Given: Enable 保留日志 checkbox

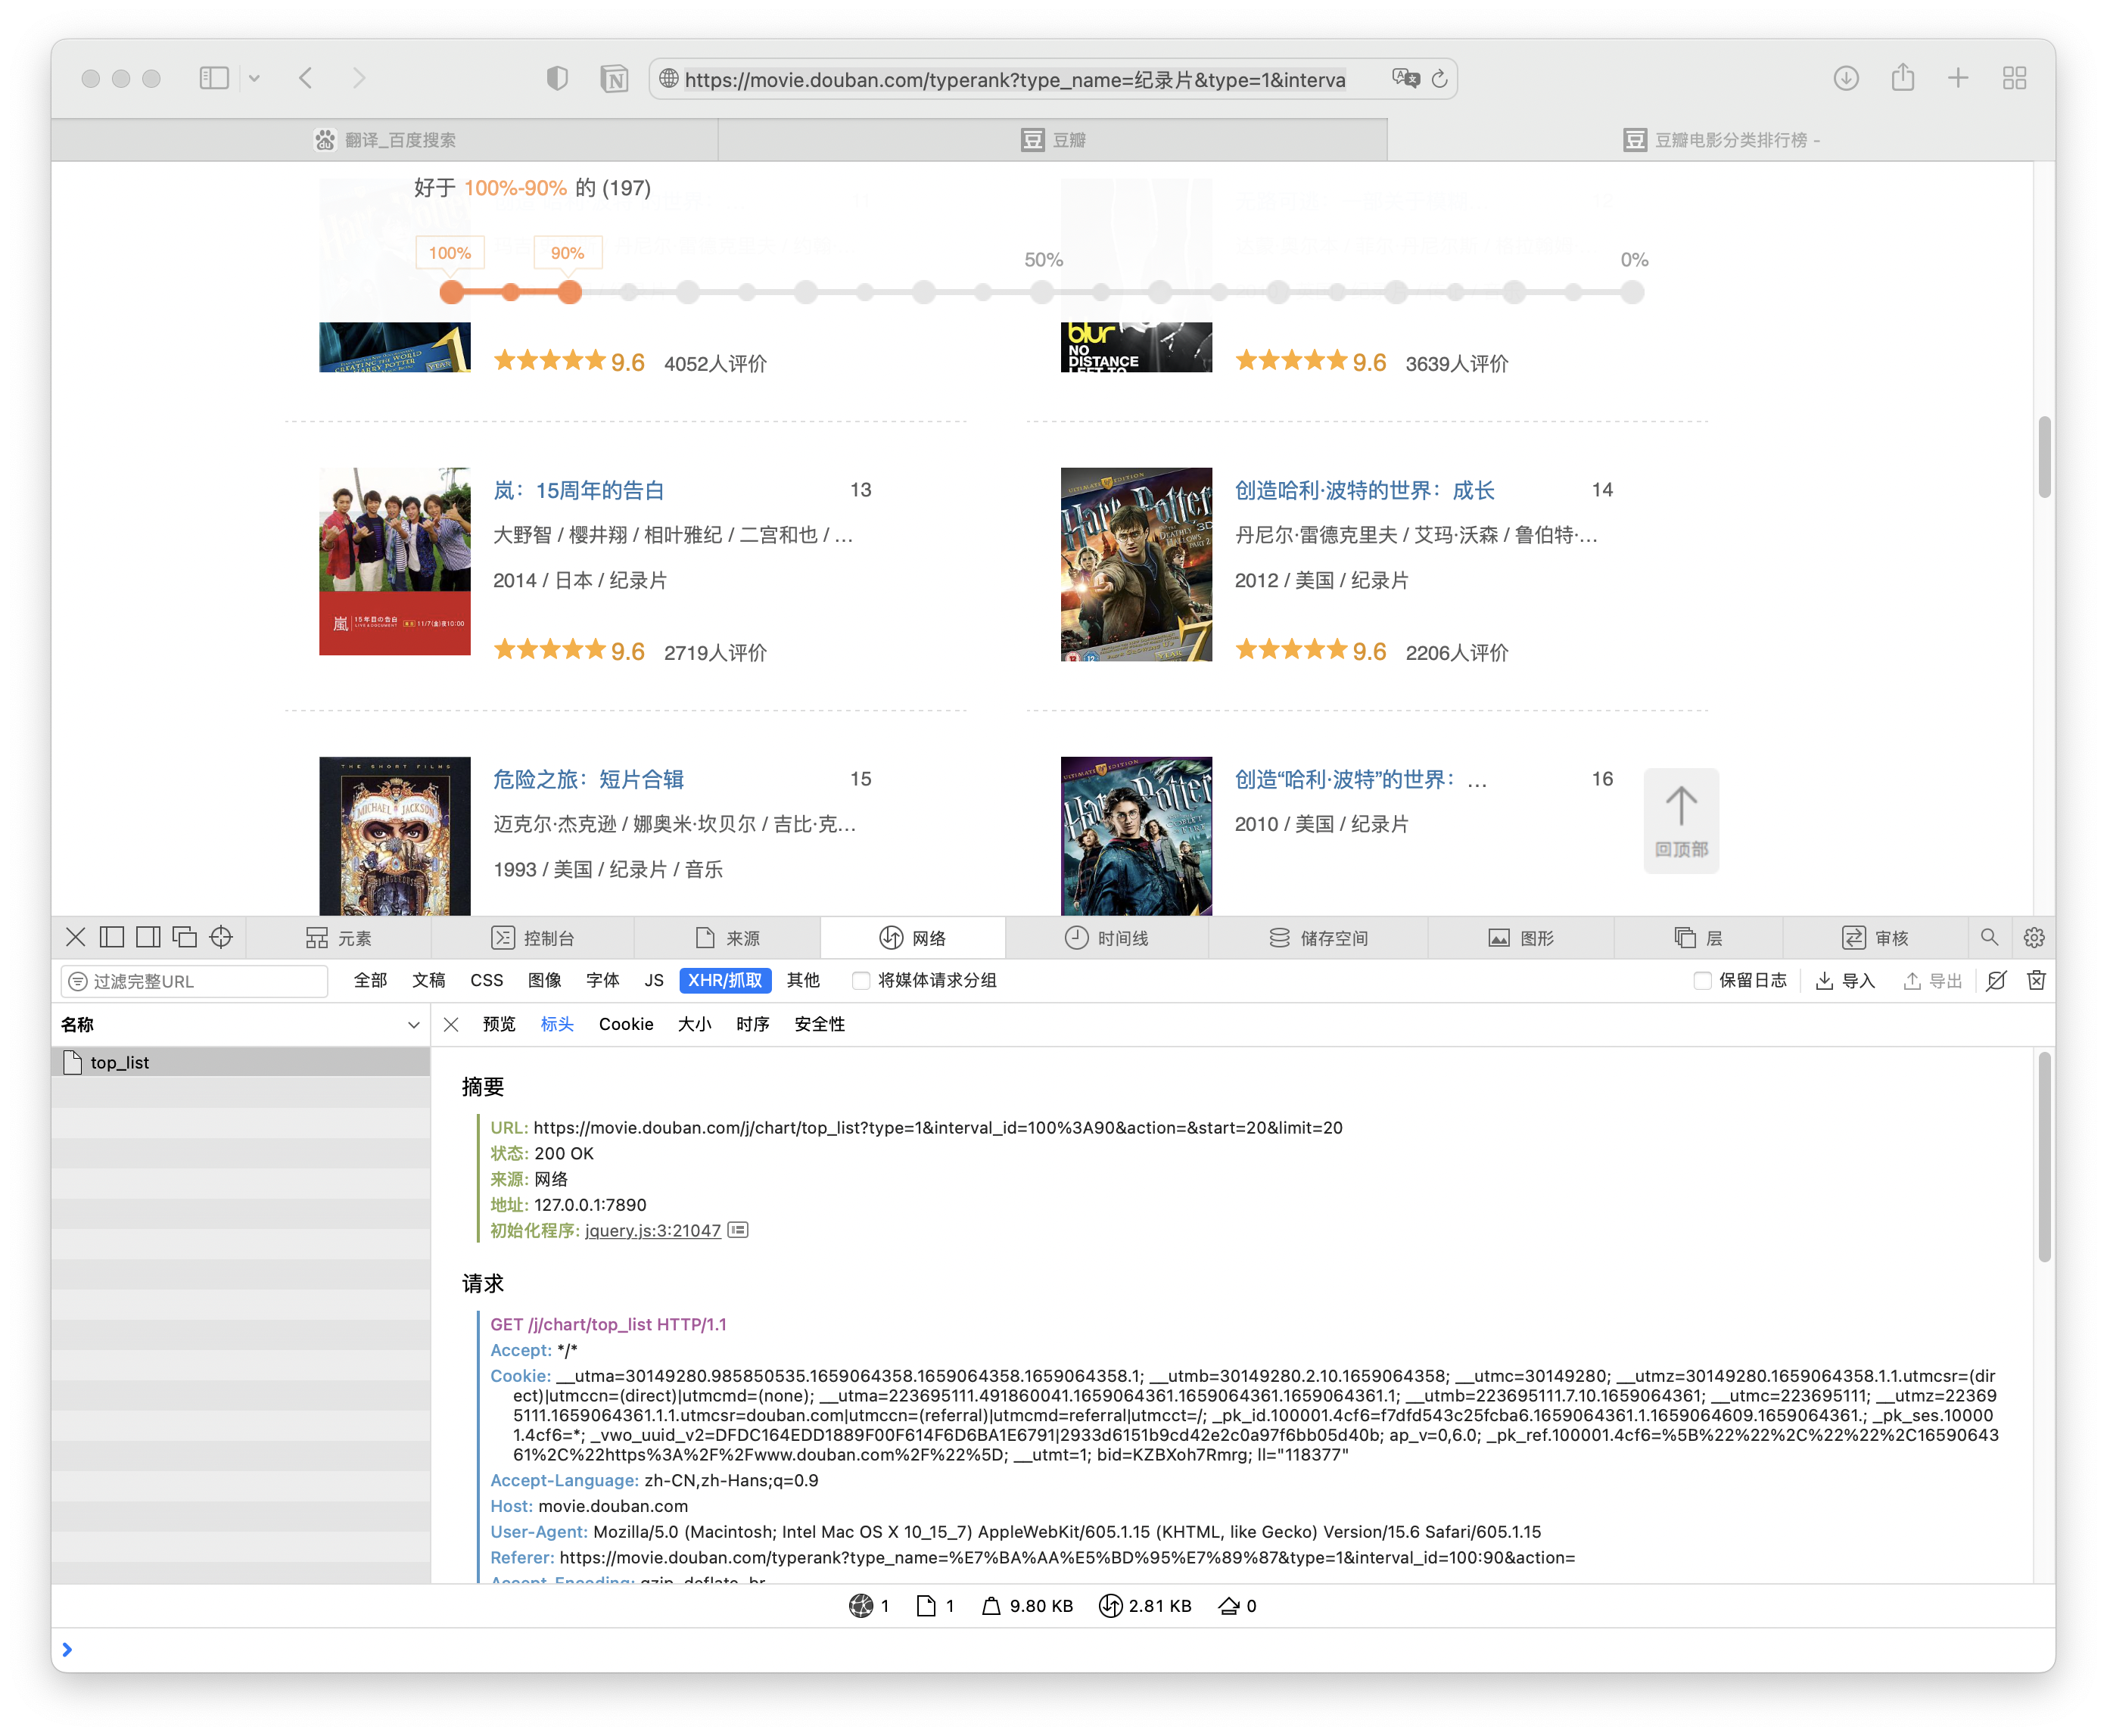Looking at the screenshot, I should pos(1702,980).
